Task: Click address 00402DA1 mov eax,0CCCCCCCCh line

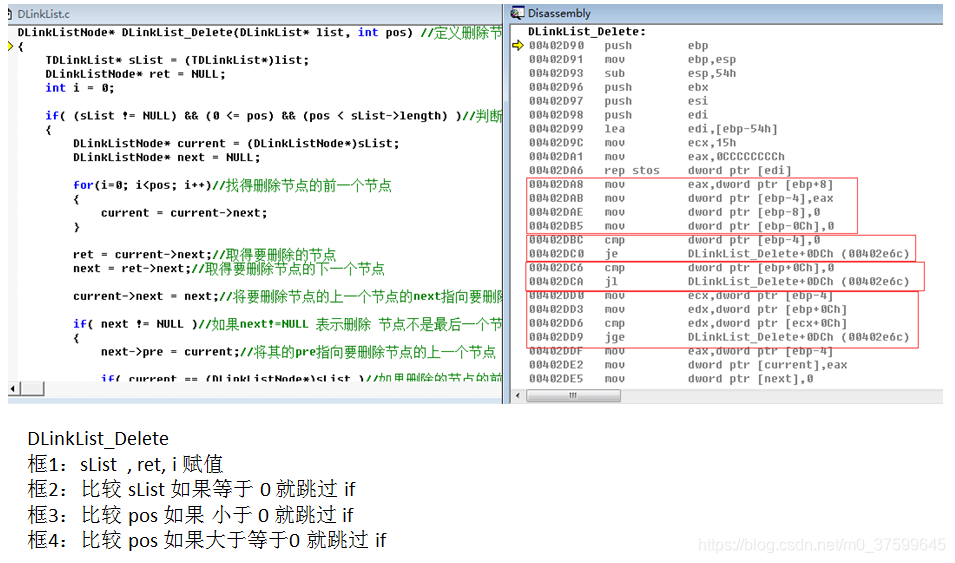Action: click(657, 157)
